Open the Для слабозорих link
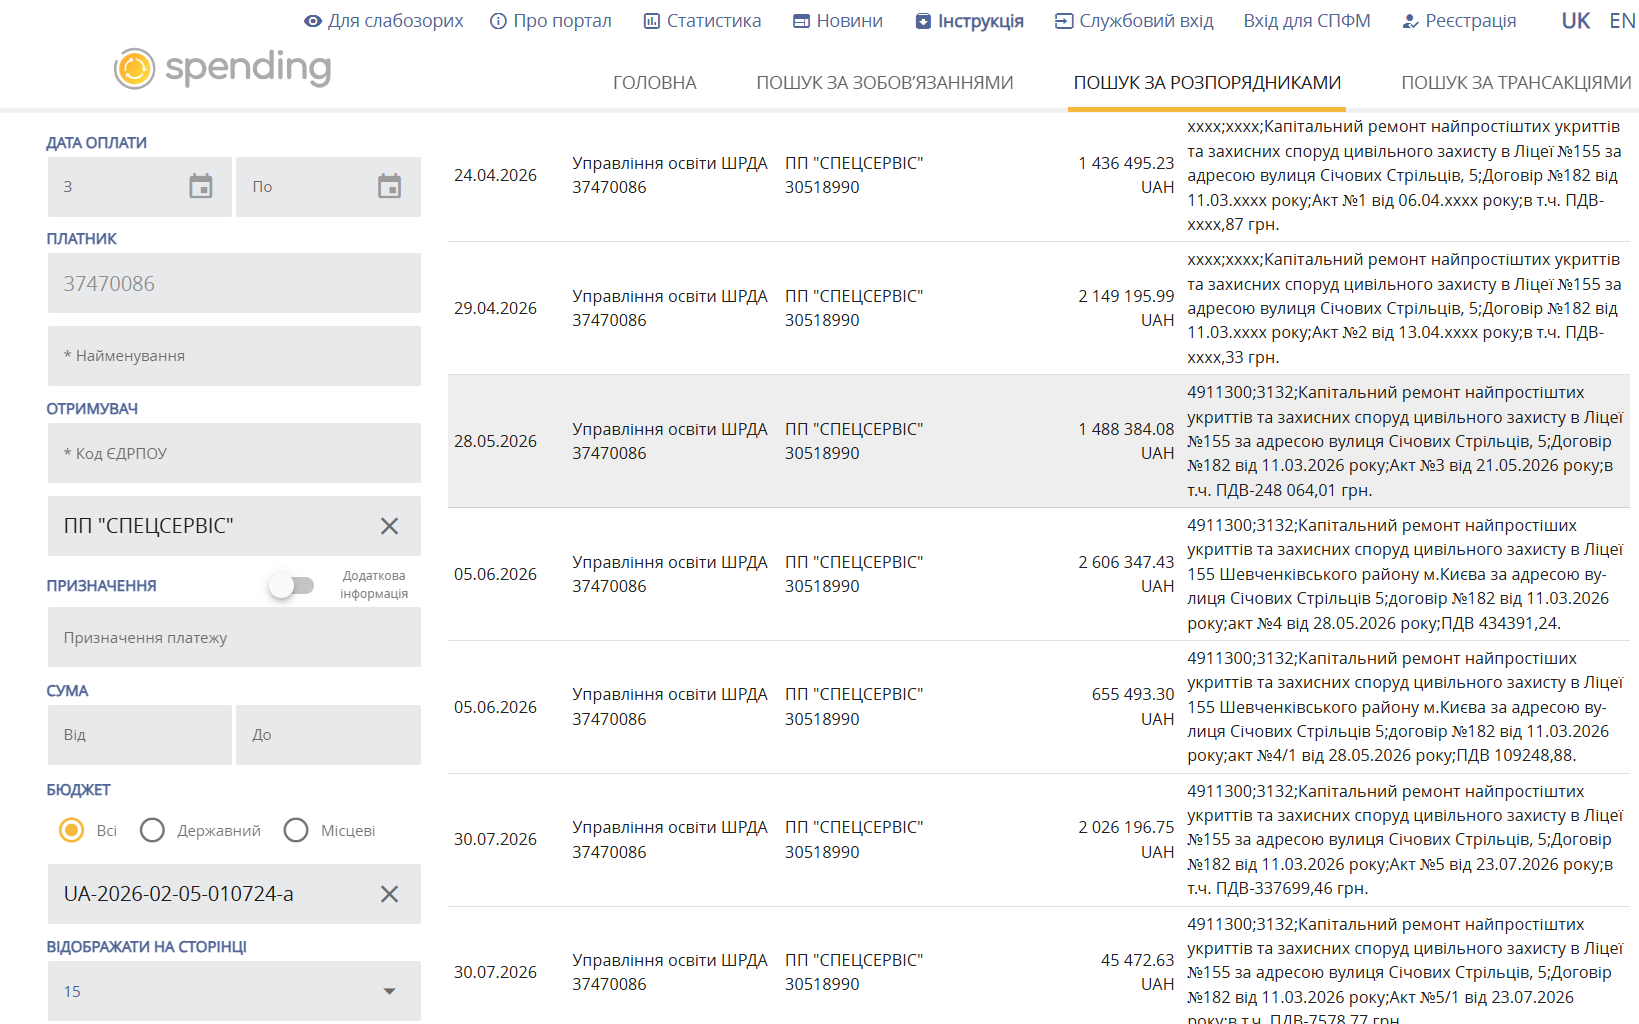 coord(396,21)
